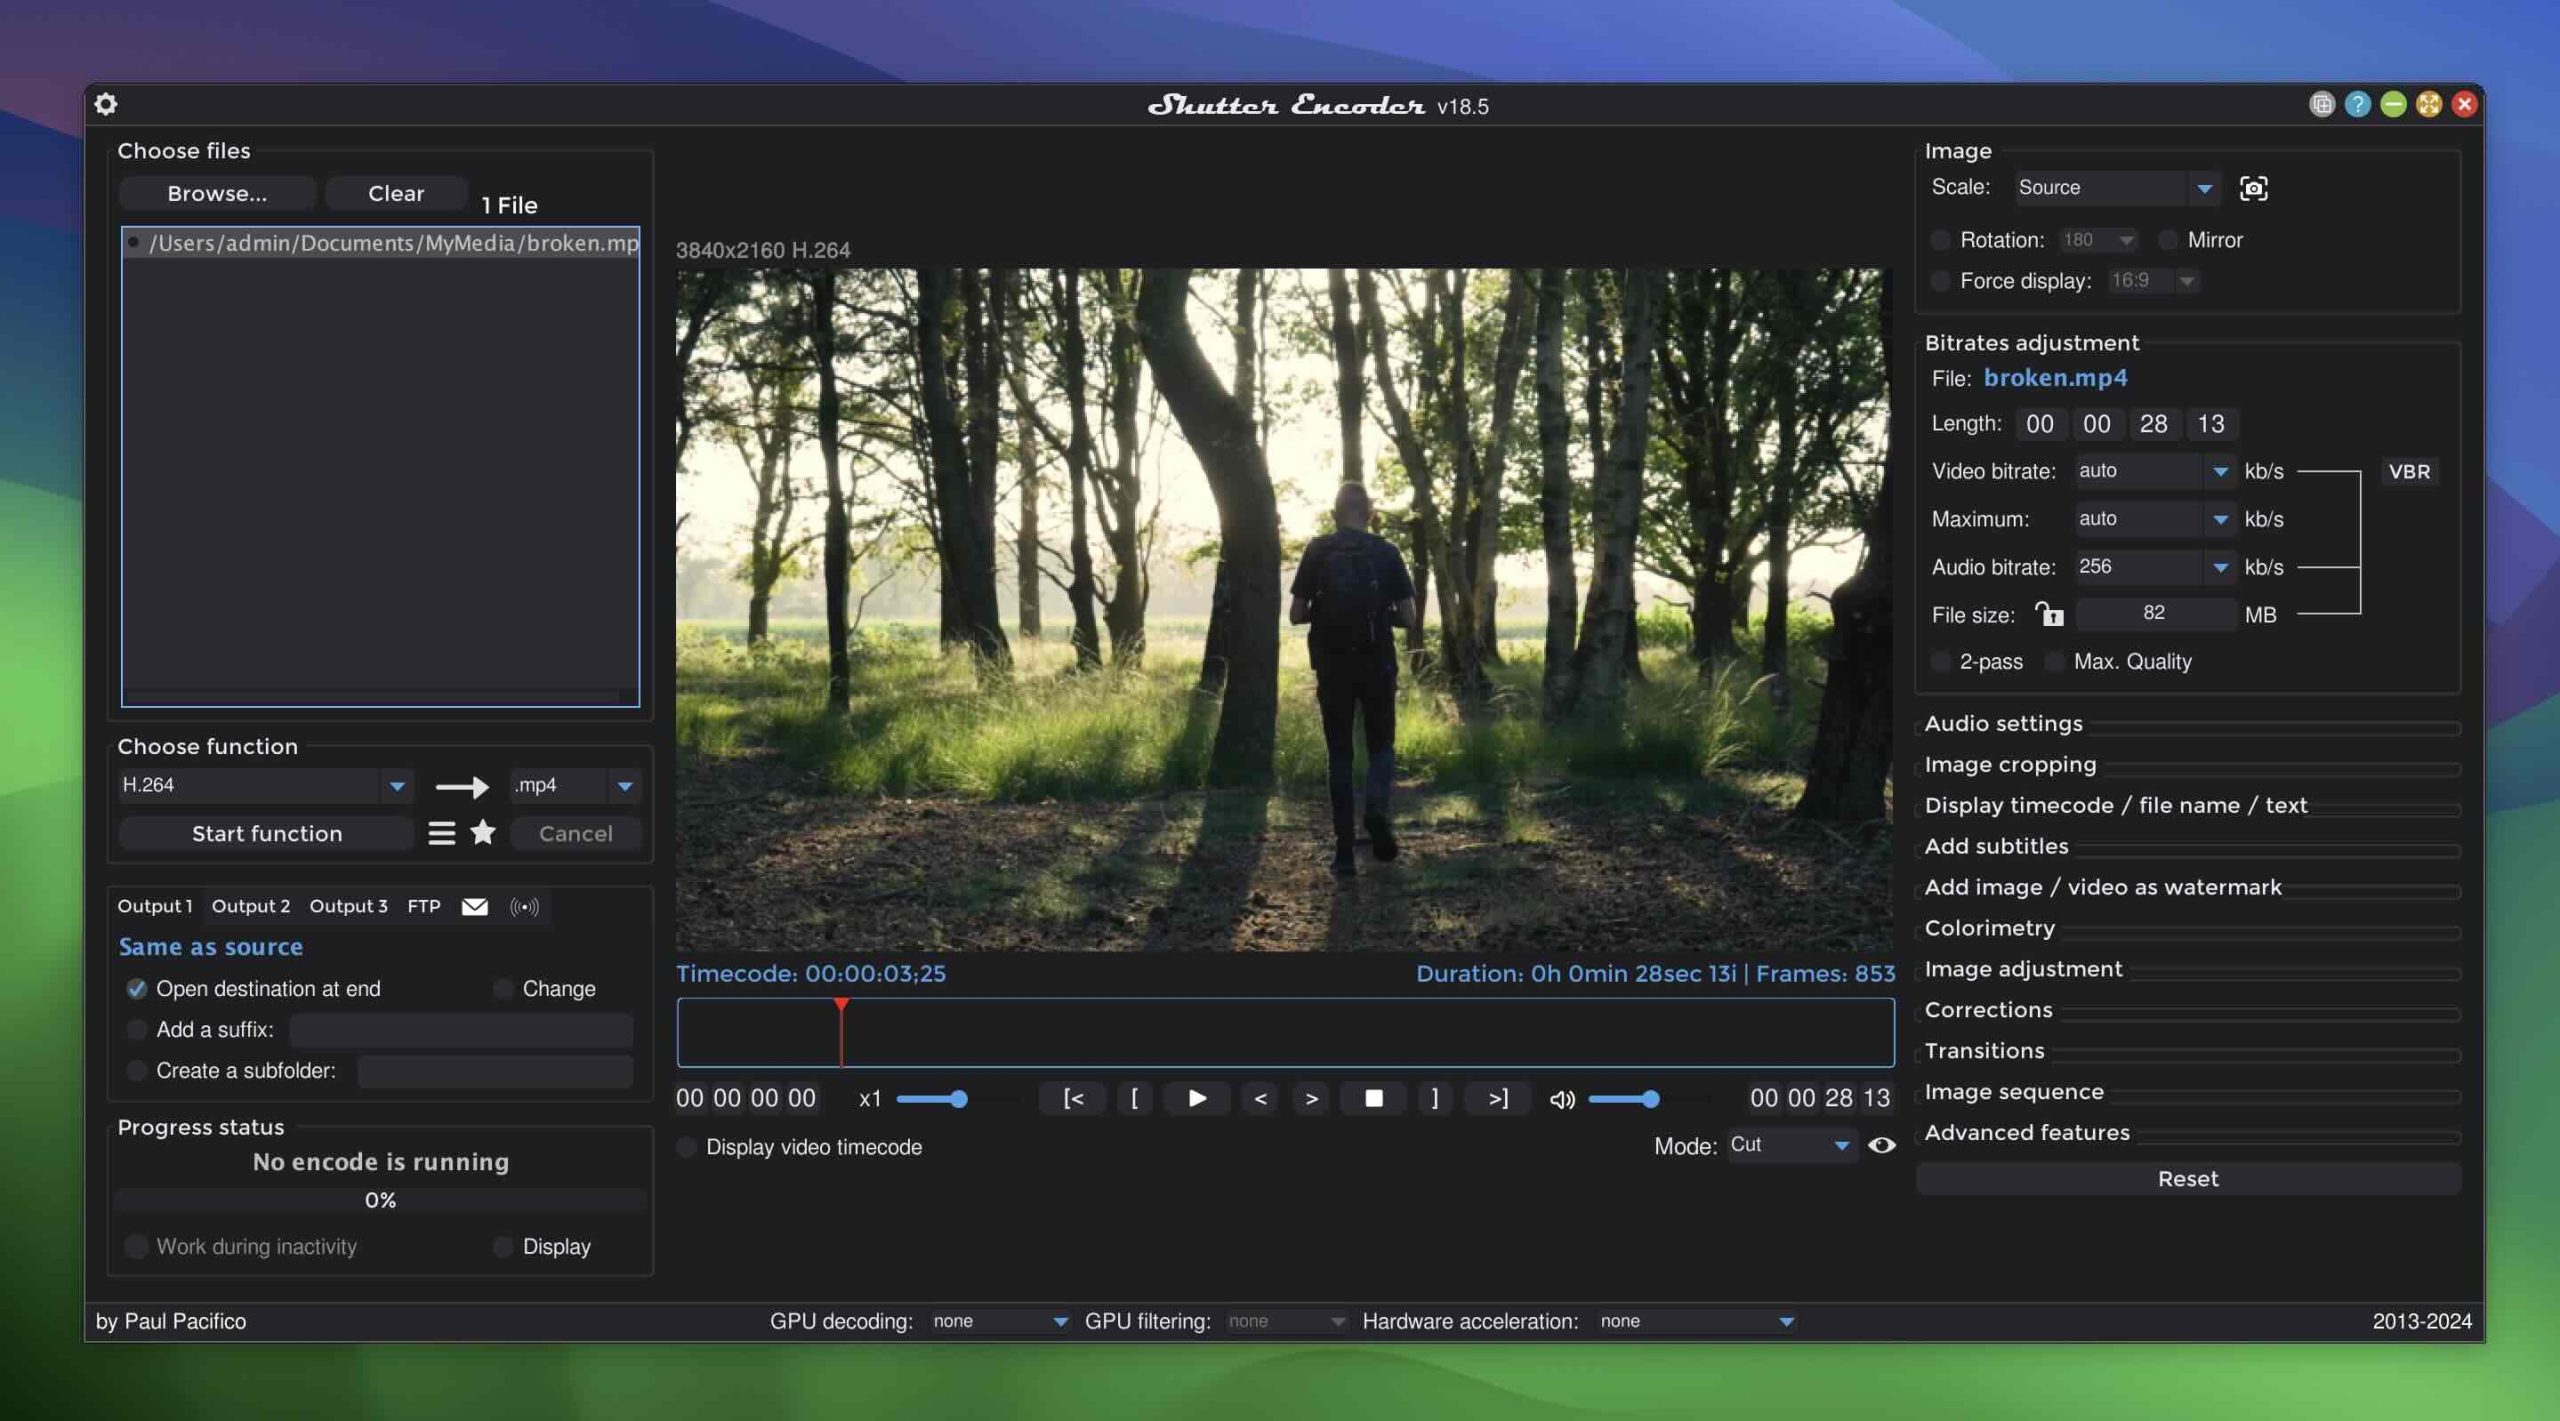This screenshot has height=1421, width=2560.
Task: Check the 2-pass encoding option
Action: [x=1939, y=662]
